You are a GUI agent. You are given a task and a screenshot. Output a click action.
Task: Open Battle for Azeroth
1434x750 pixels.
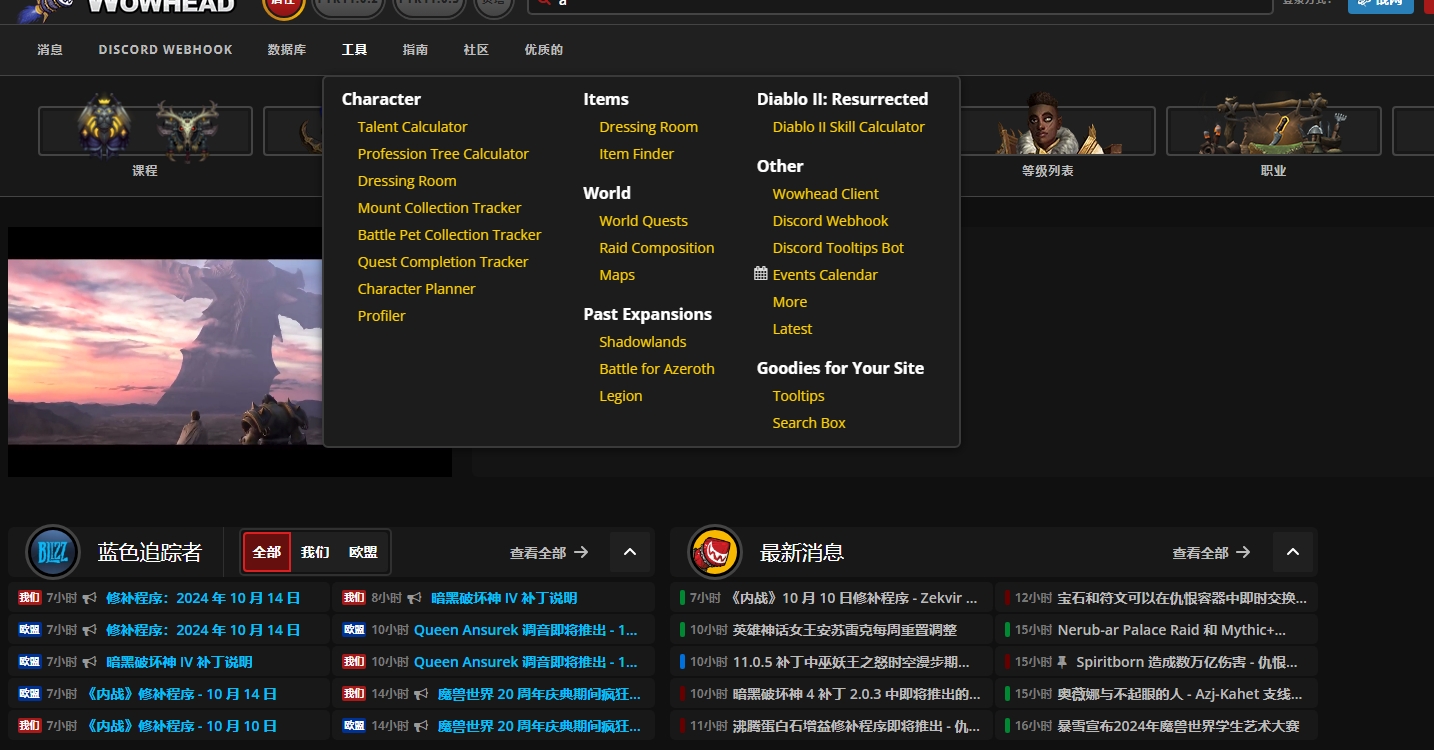pos(656,369)
